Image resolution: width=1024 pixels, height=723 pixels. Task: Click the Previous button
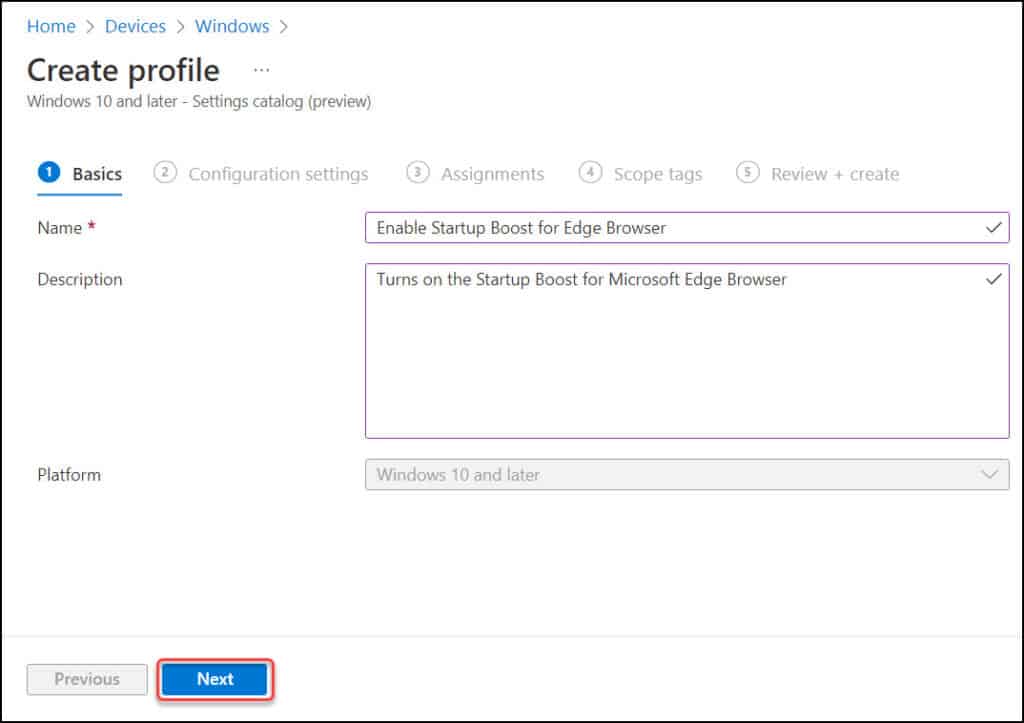tap(87, 679)
